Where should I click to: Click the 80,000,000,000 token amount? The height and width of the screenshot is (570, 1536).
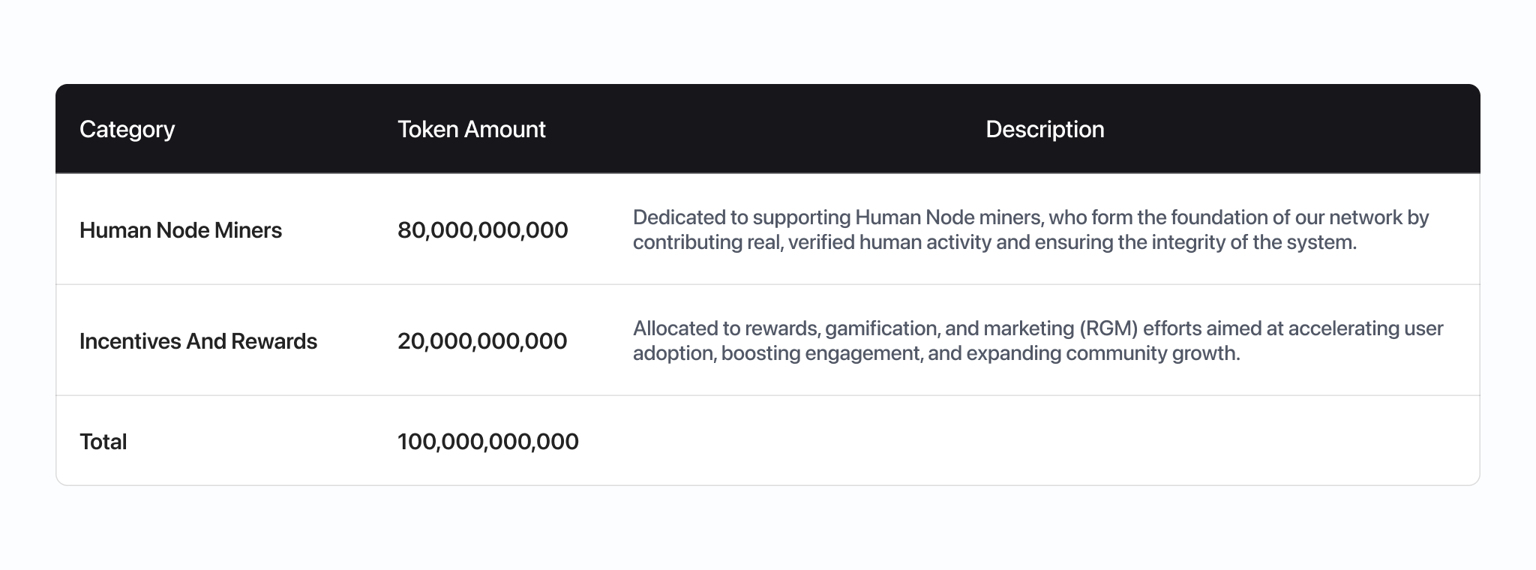pyautogui.click(x=482, y=230)
